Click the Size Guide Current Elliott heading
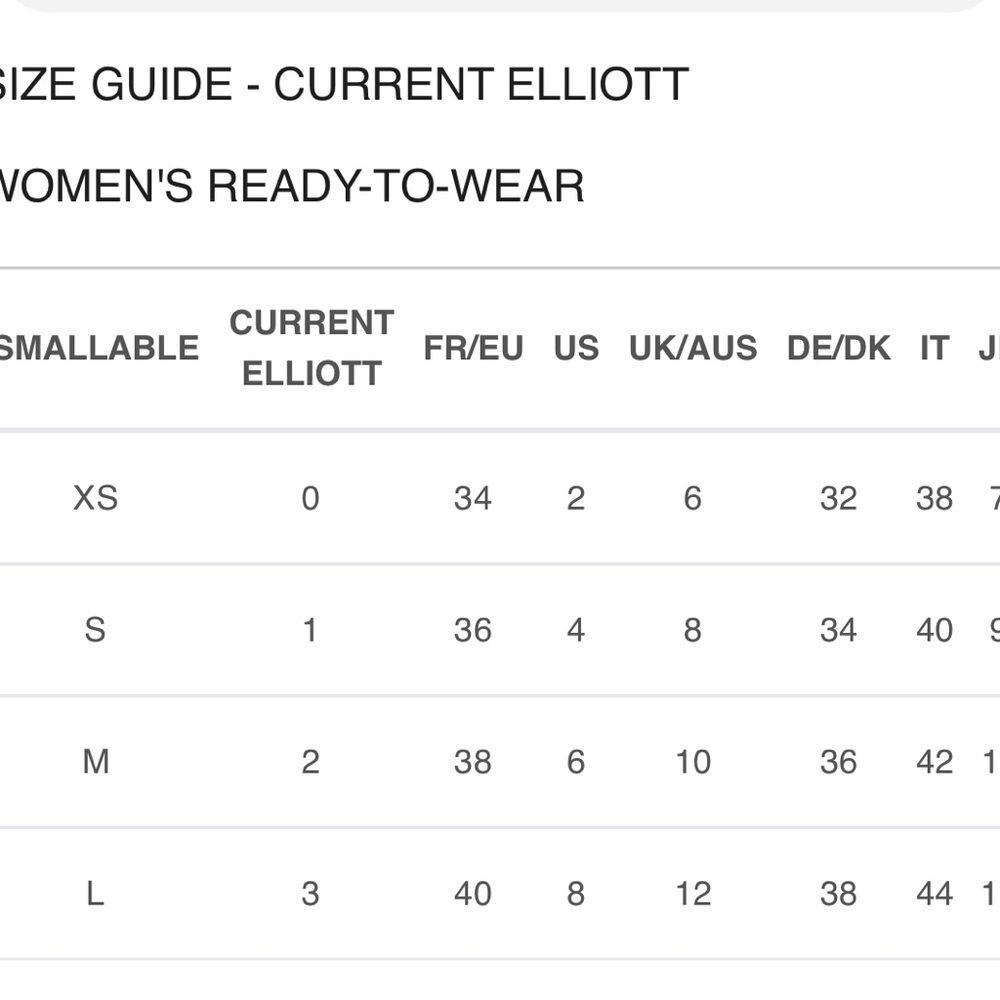 342,84
